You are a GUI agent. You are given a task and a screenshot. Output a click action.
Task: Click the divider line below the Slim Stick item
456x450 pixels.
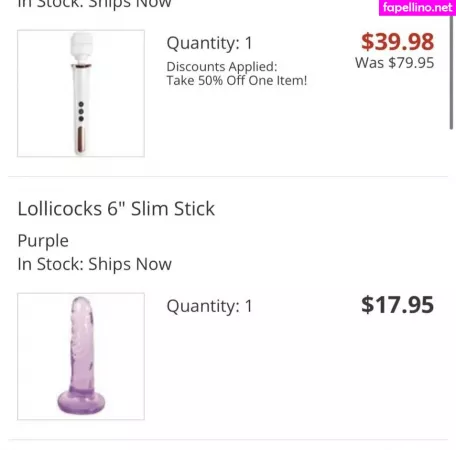[228, 439]
